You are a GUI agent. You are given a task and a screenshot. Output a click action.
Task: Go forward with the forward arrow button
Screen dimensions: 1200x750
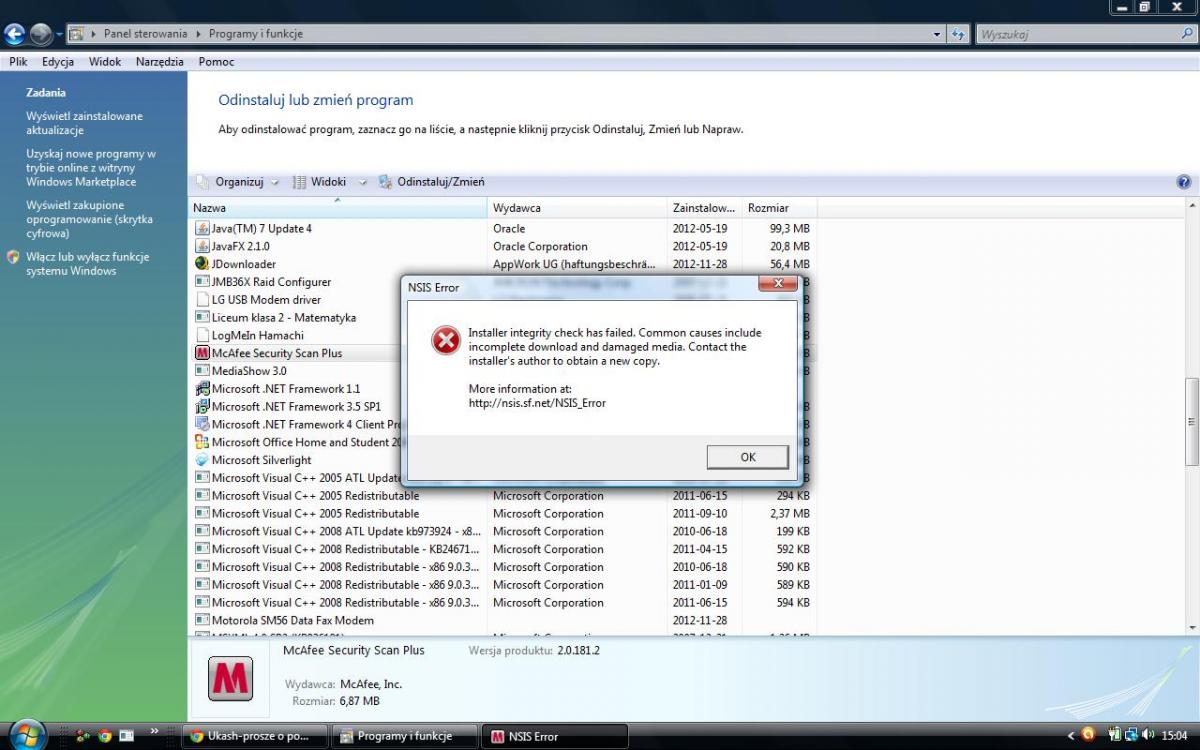click(x=40, y=34)
